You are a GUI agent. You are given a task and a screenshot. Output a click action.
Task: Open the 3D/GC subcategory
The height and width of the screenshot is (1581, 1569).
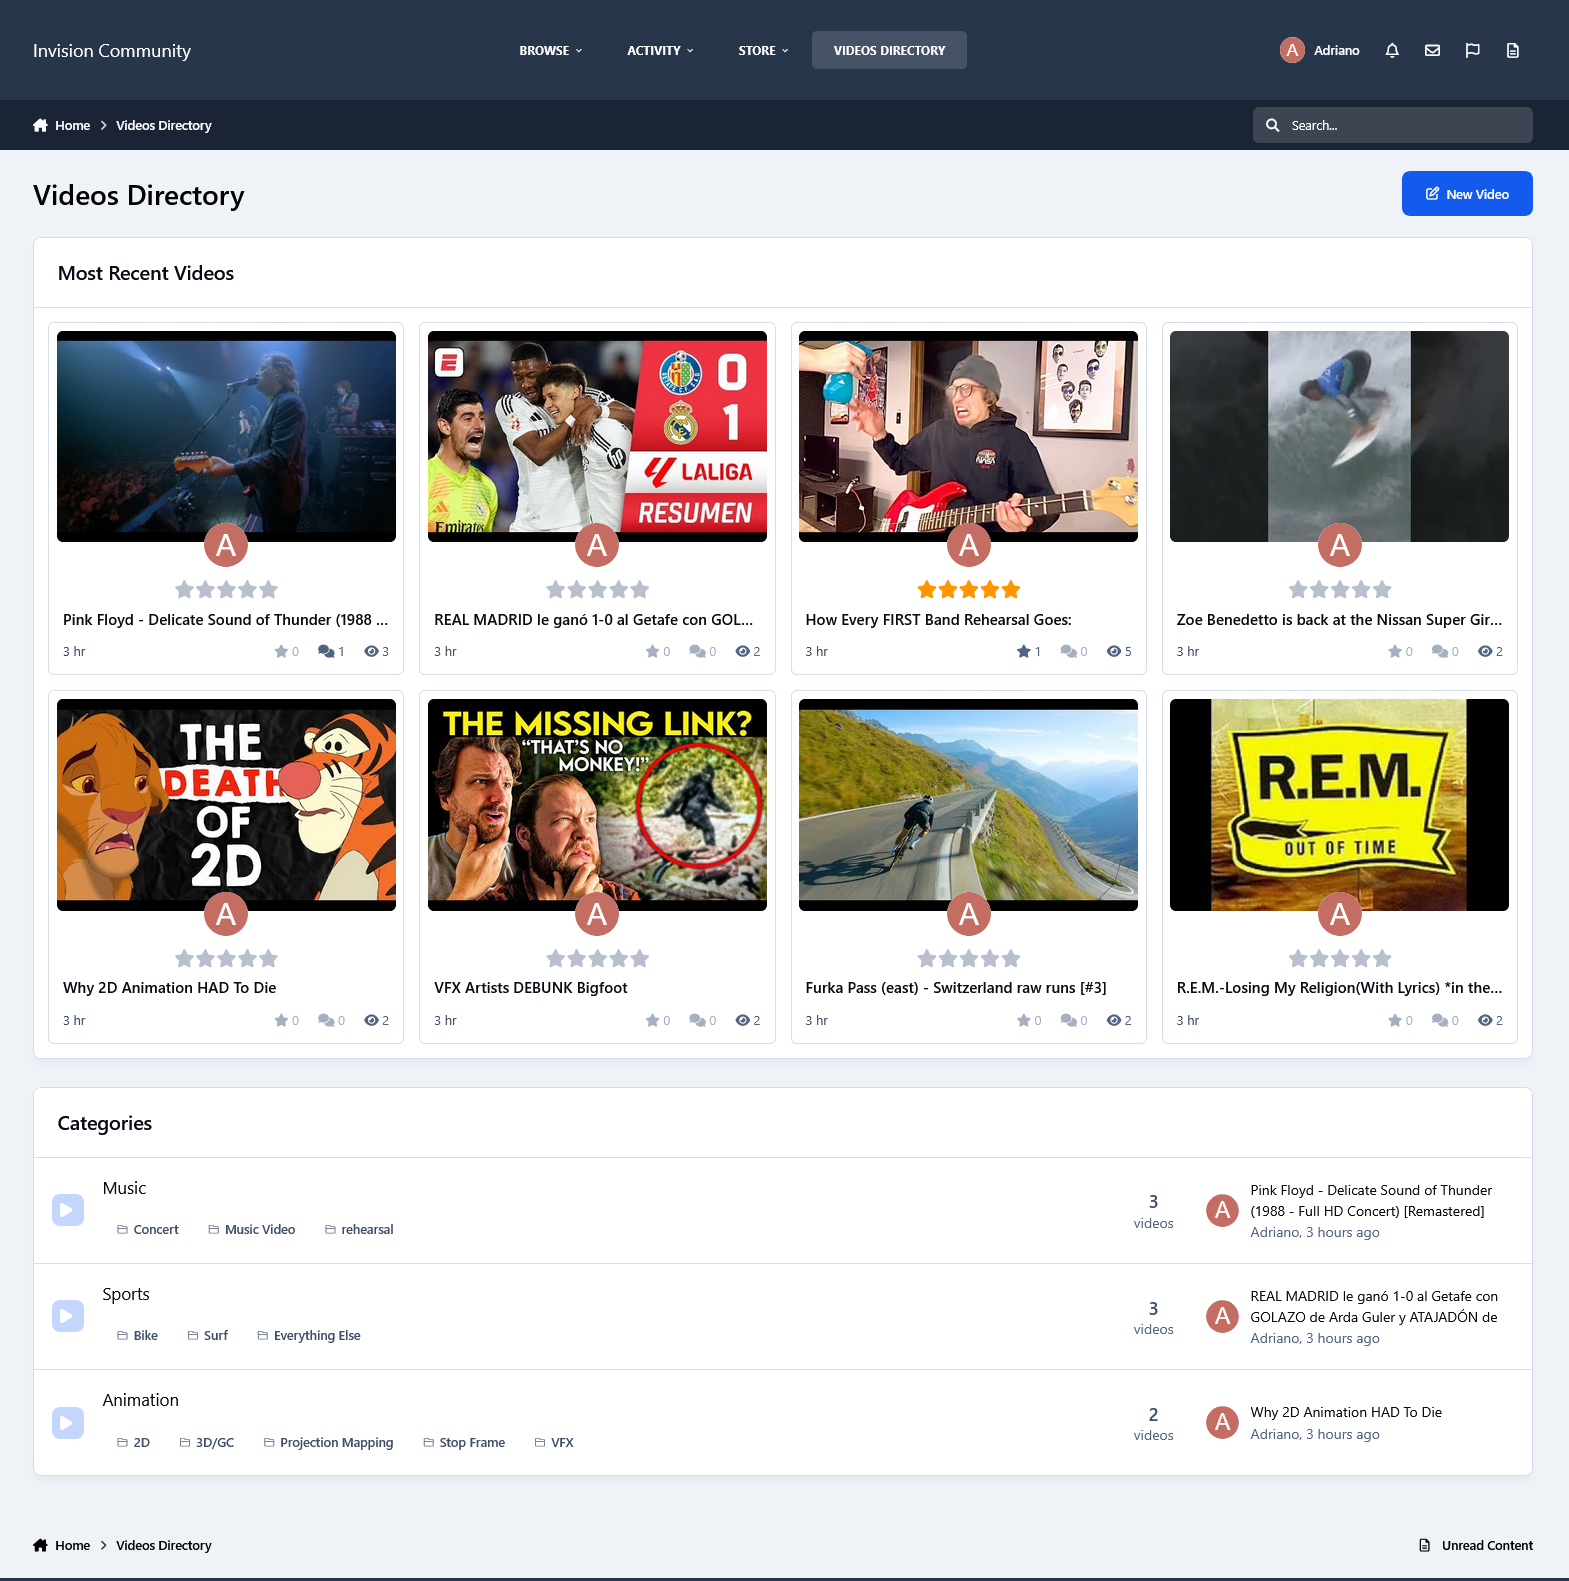point(207,1442)
